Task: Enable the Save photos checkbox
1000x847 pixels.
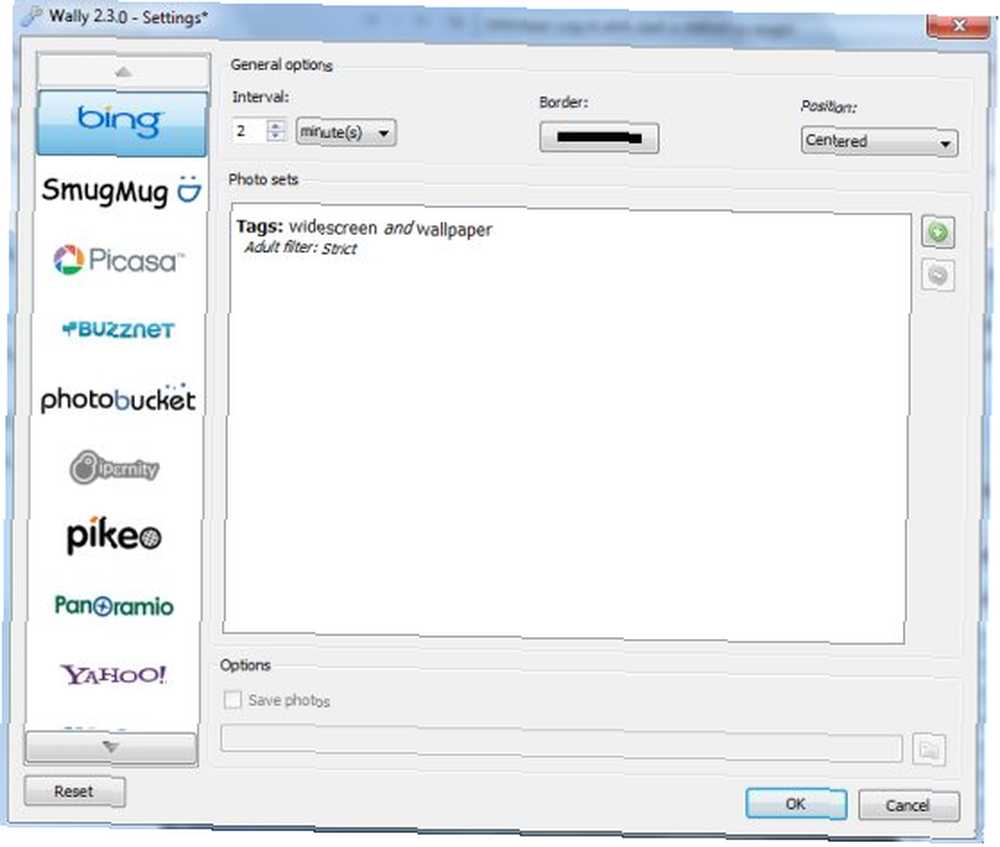Action: tap(233, 700)
